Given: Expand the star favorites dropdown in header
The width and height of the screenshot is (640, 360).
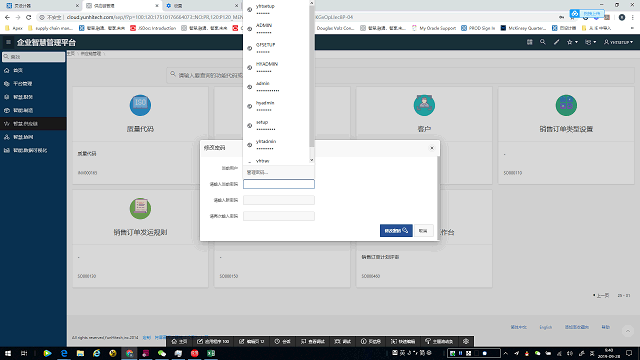Looking at the screenshot, I should click(x=572, y=42).
